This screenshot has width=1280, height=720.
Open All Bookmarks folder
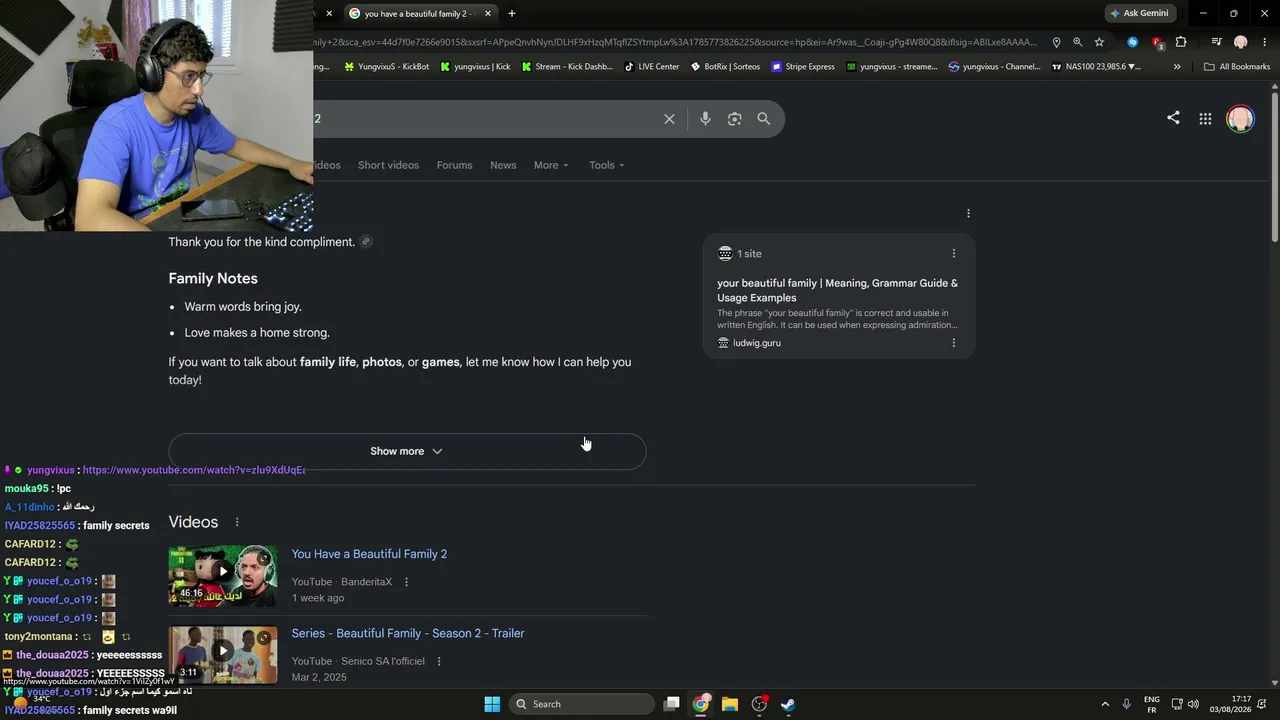[1237, 67]
